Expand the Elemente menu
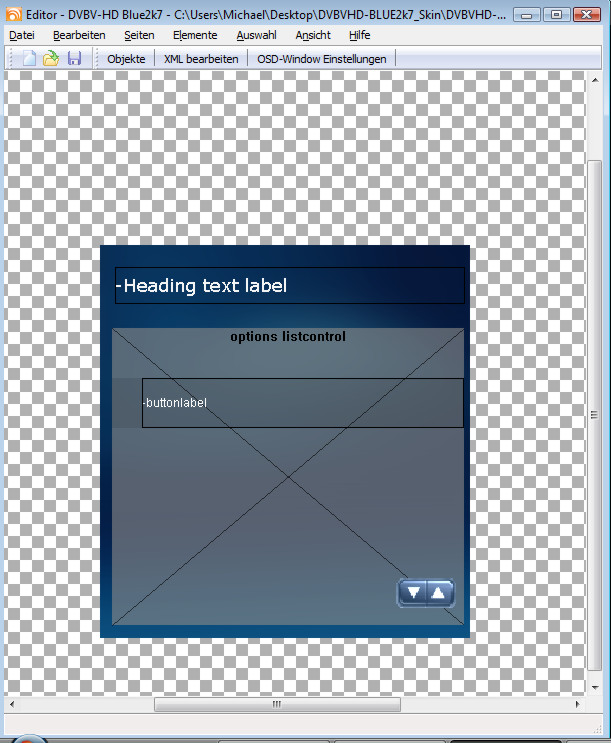 [x=195, y=35]
